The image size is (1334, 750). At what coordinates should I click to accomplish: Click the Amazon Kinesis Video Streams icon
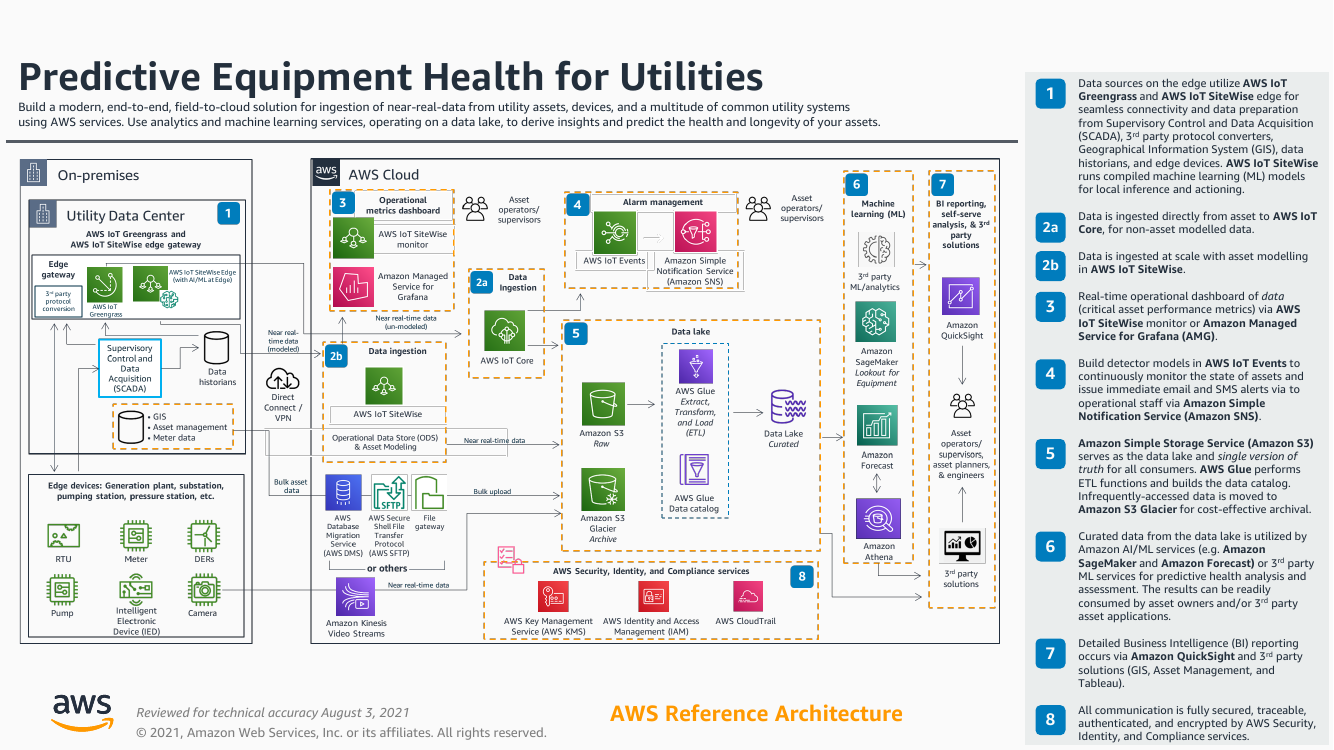(355, 597)
